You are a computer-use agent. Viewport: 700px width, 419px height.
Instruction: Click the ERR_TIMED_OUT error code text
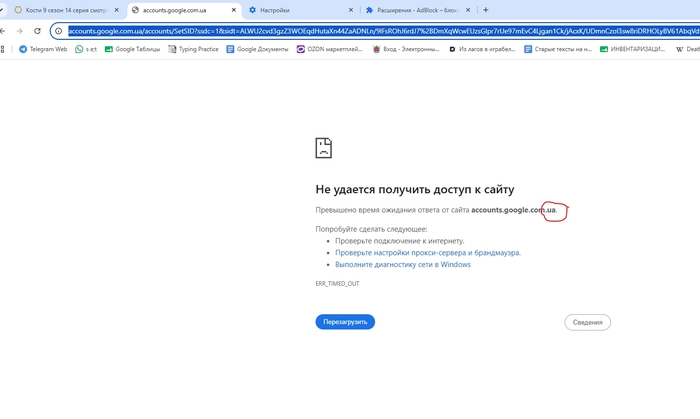click(x=338, y=283)
